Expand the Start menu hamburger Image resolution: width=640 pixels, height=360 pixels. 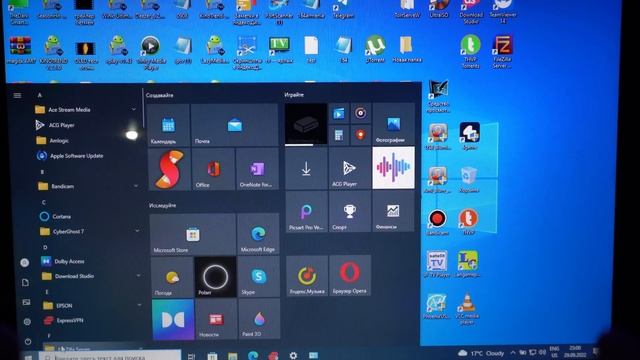click(x=17, y=96)
